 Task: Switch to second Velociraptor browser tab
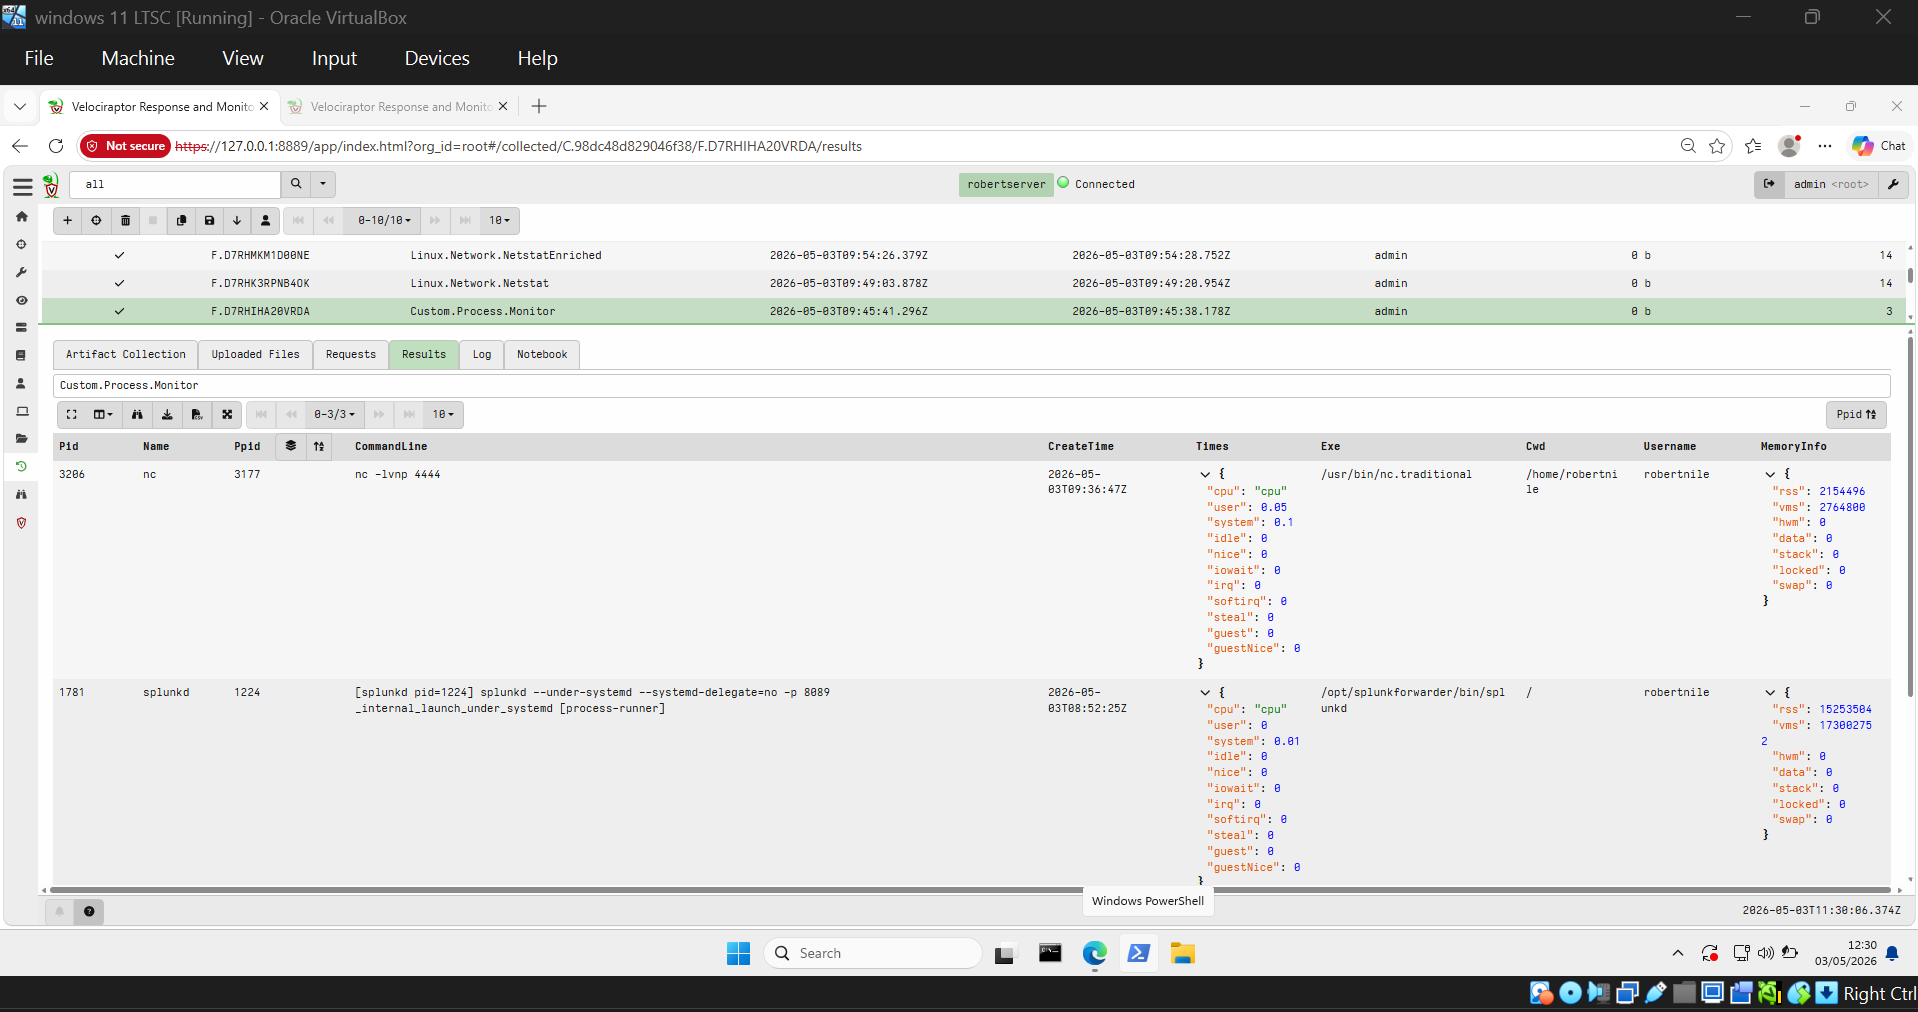pyautogui.click(x=398, y=107)
